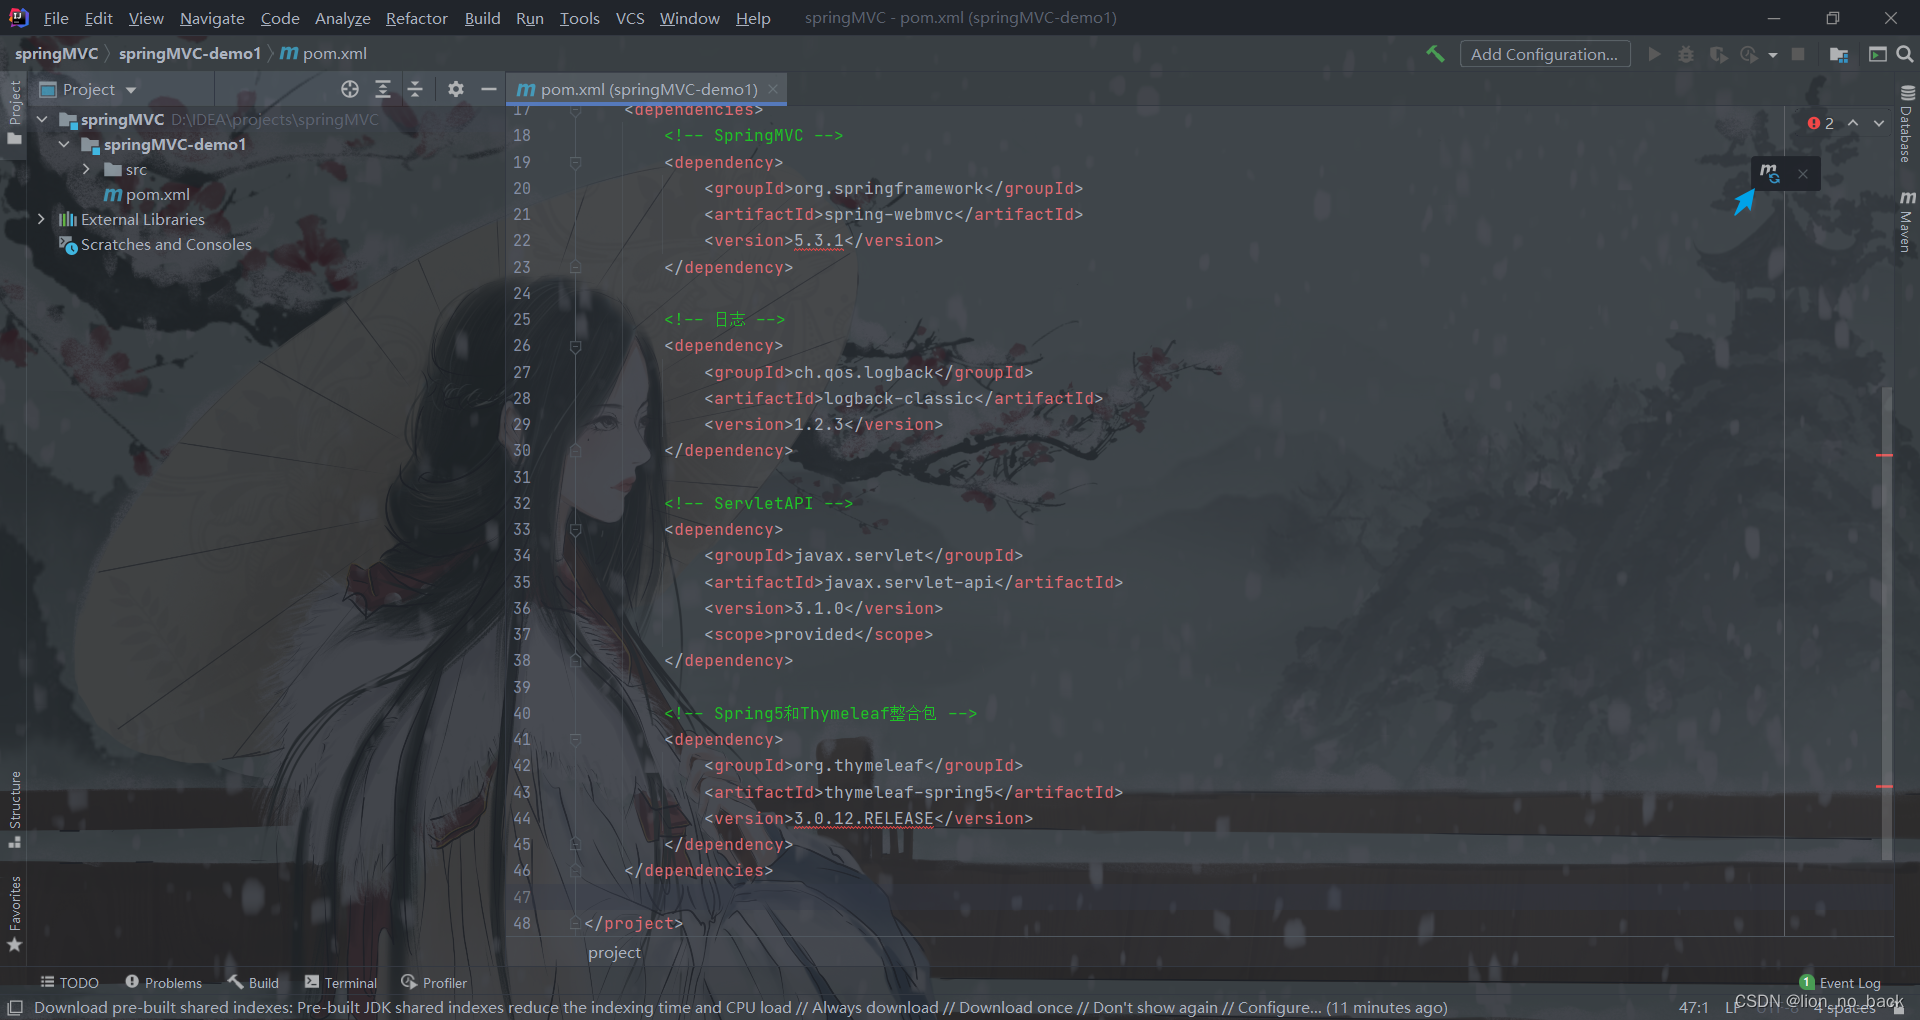Click the Always download link
This screenshot has height=1020, width=1920.
[x=875, y=1007]
